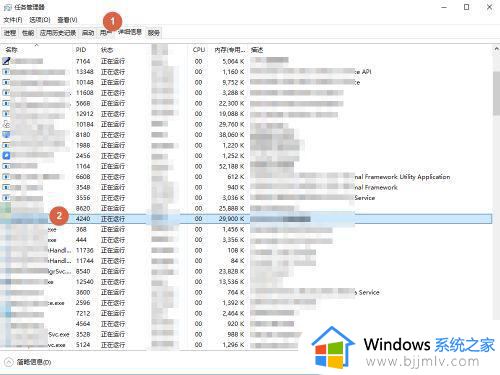Open the 文件(F) menu
The height and width of the screenshot is (375, 500).
13,20
